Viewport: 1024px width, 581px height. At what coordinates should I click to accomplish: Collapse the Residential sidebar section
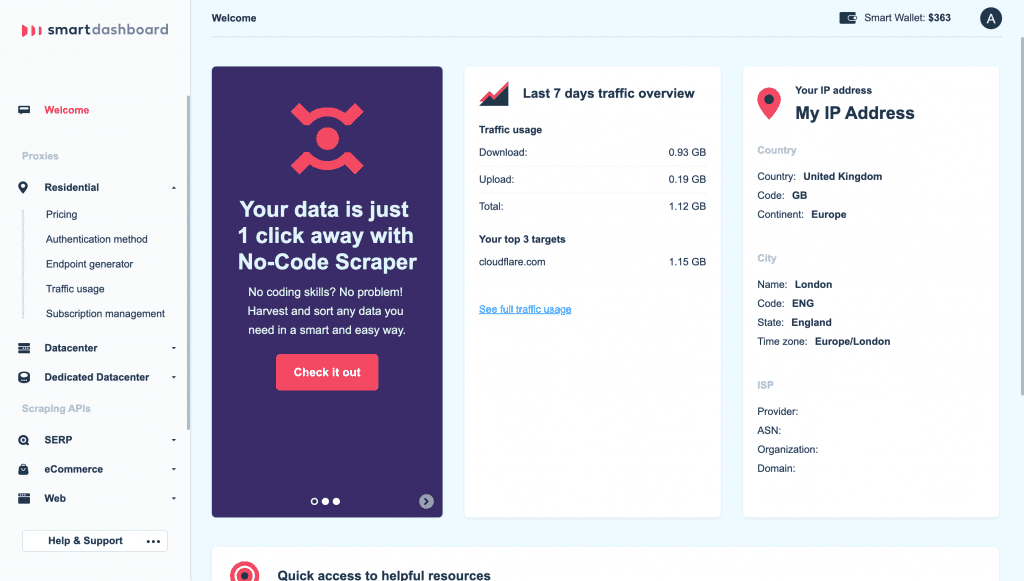pyautogui.click(x=170, y=187)
